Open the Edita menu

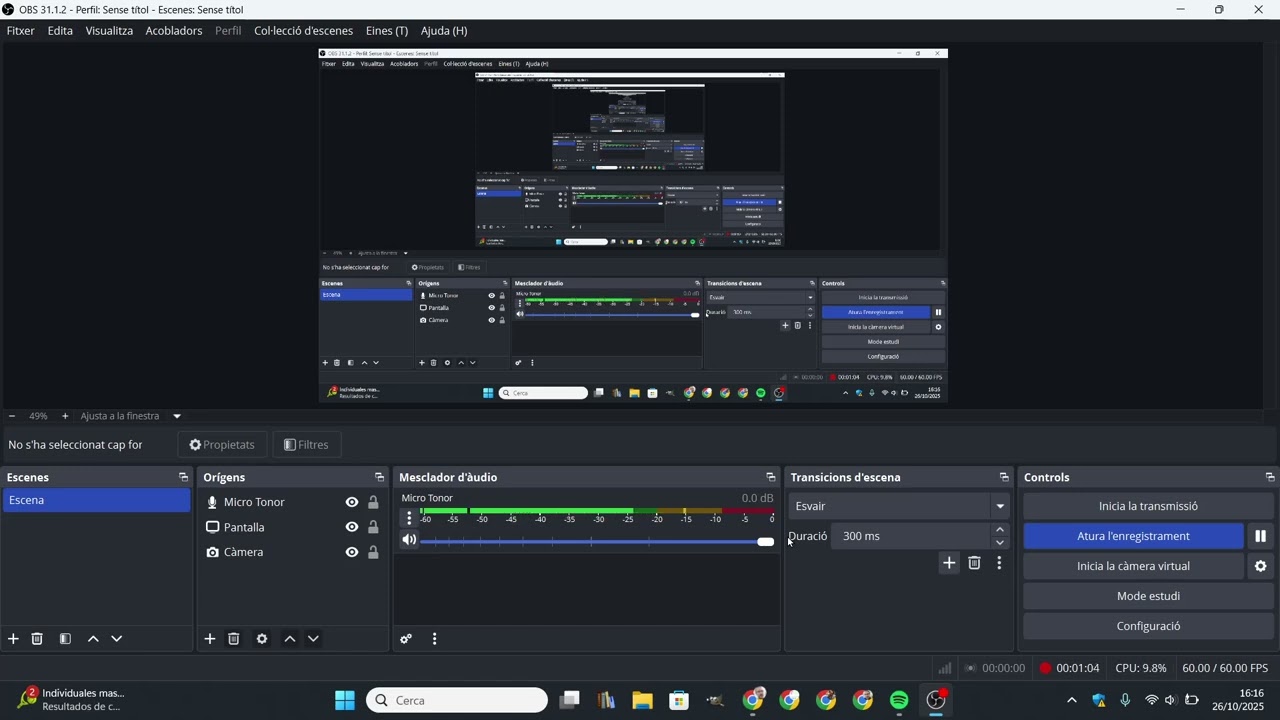(x=60, y=31)
